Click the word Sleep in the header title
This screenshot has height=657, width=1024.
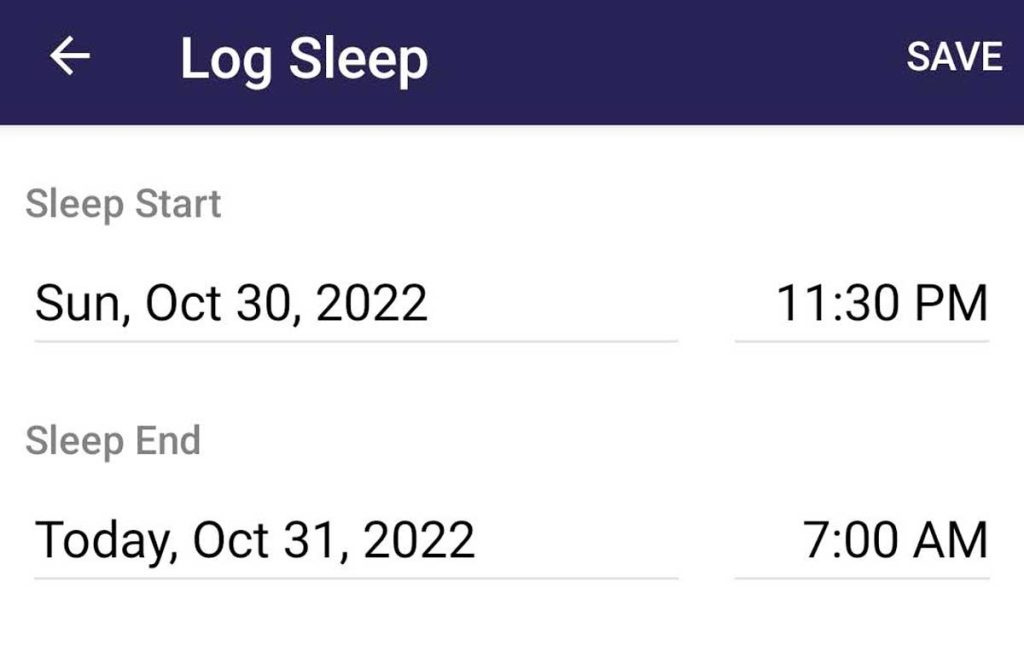pos(358,60)
